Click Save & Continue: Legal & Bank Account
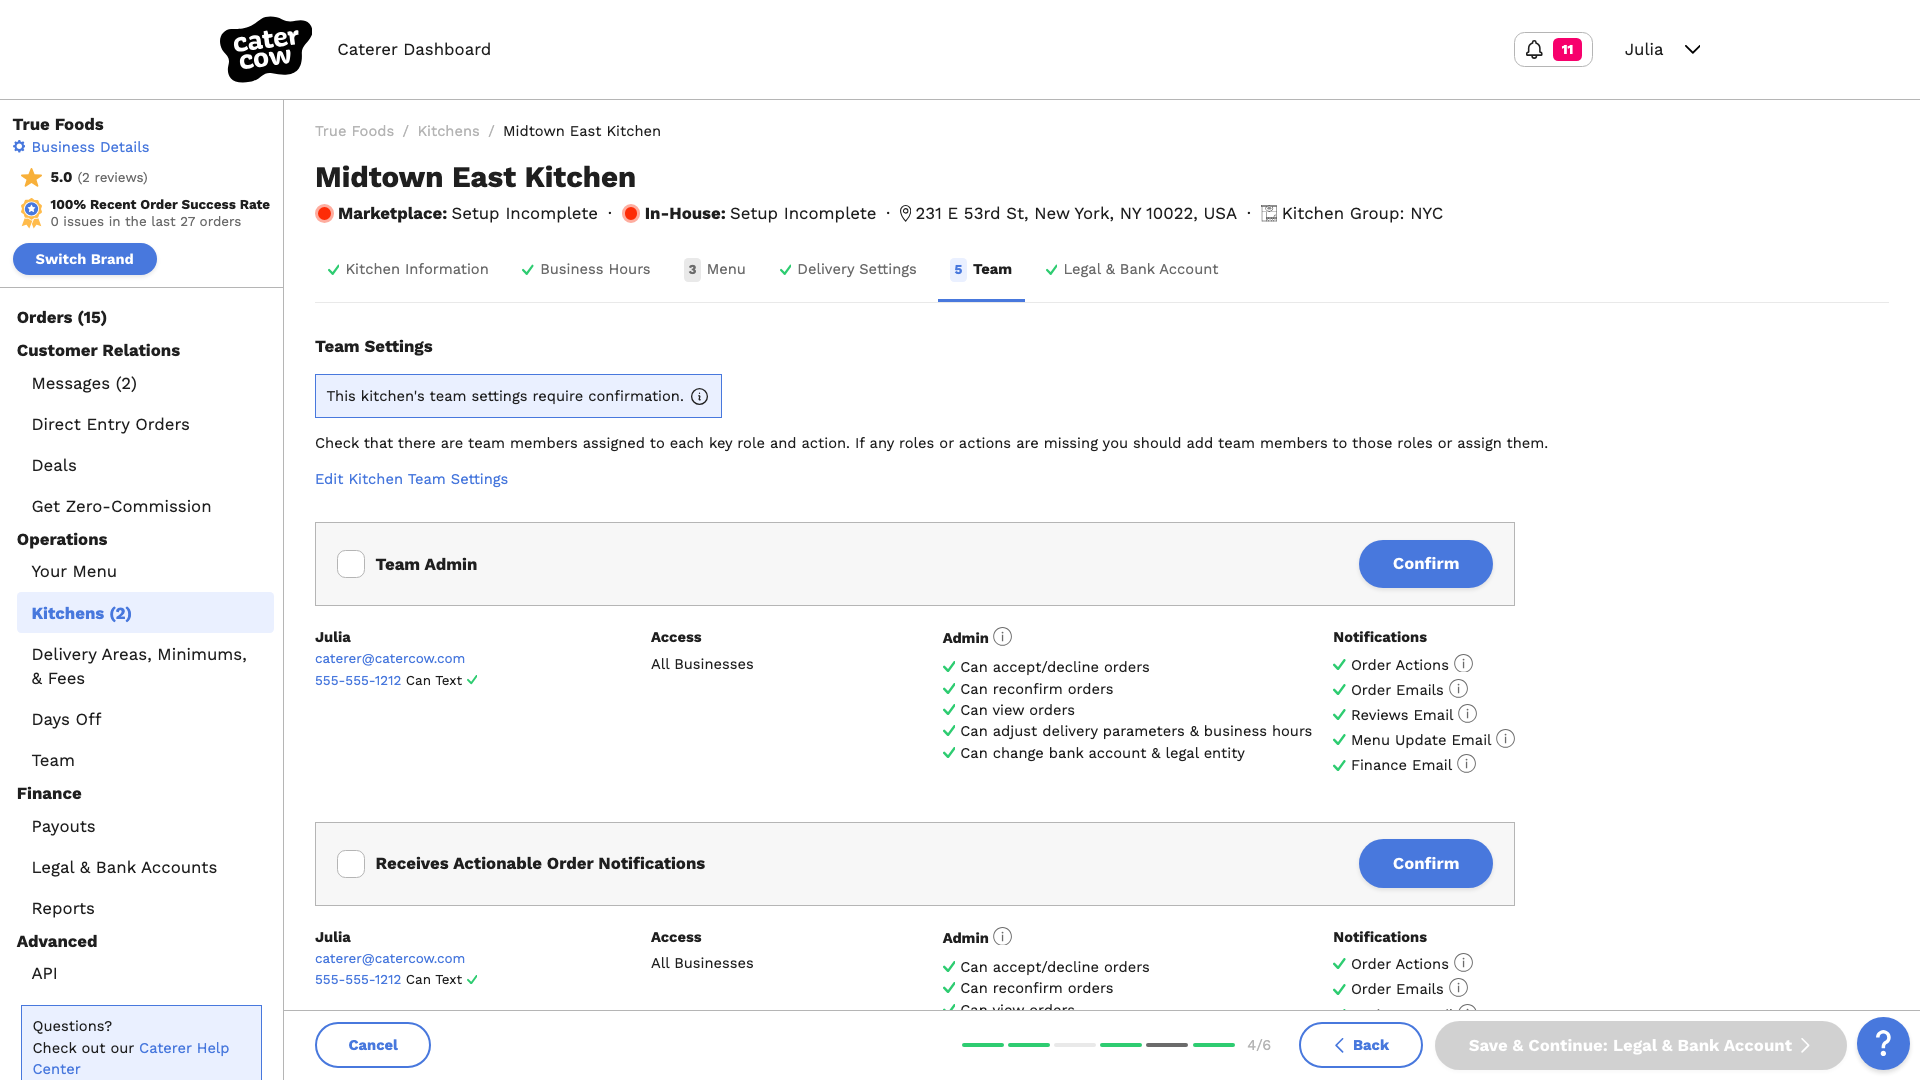This screenshot has height=1080, width=1920. point(1640,1045)
